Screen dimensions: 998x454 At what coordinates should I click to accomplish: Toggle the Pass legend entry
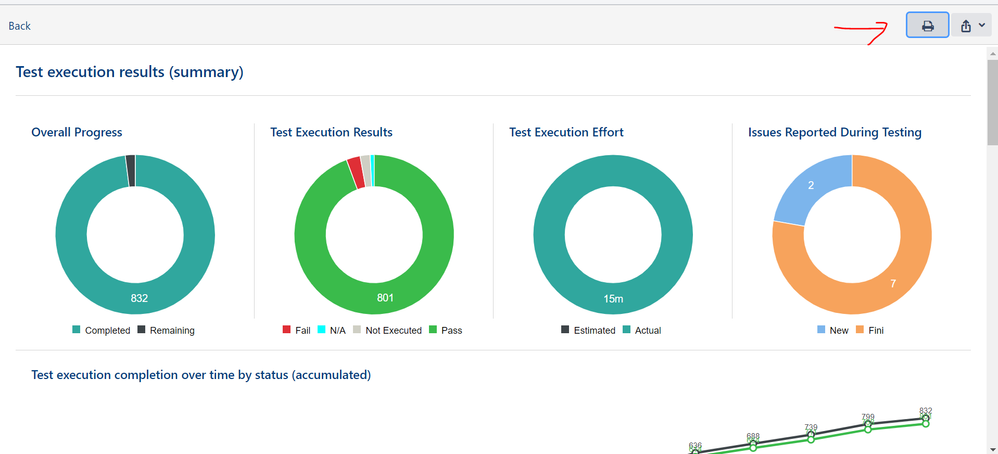[445, 330]
